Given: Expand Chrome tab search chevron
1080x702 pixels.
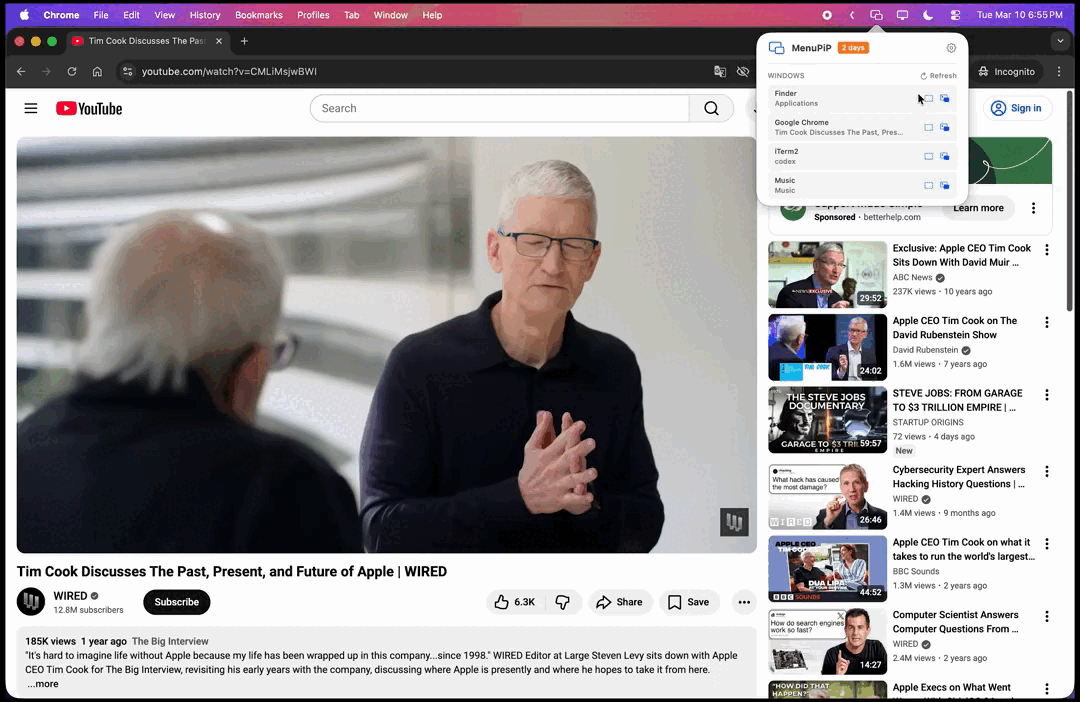Looking at the screenshot, I should point(1060,41).
